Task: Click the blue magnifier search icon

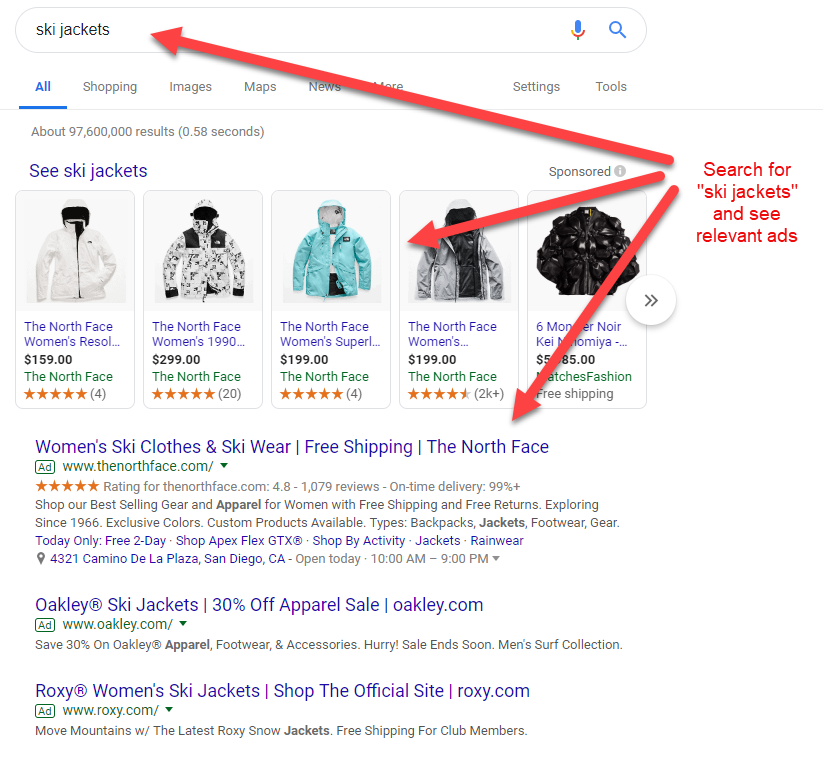Action: click(617, 30)
